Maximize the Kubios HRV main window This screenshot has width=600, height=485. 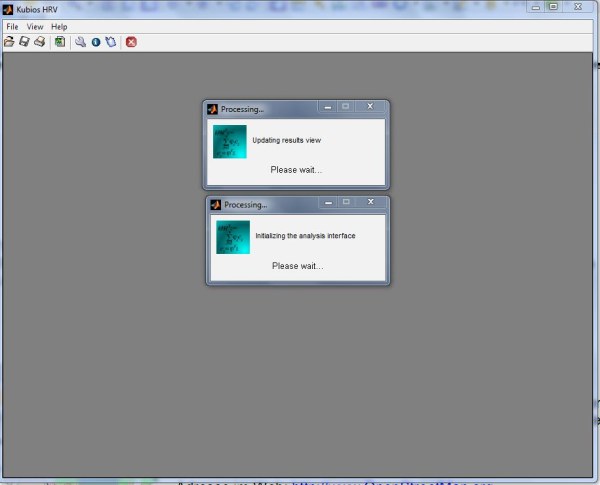click(x=553, y=7)
